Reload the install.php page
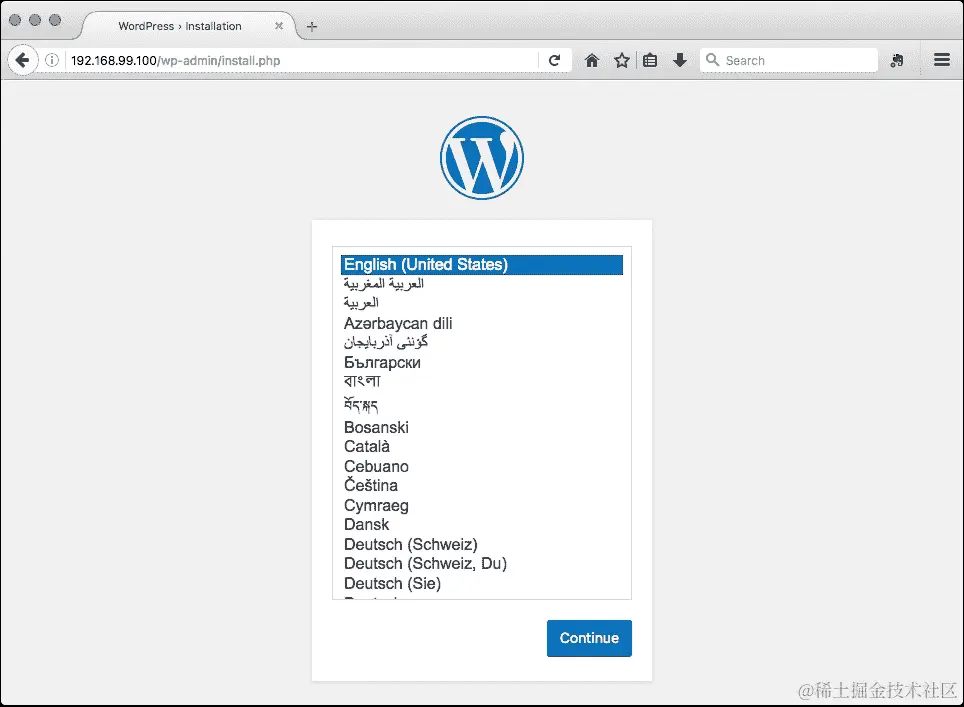Image resolution: width=964 pixels, height=707 pixels. click(557, 59)
